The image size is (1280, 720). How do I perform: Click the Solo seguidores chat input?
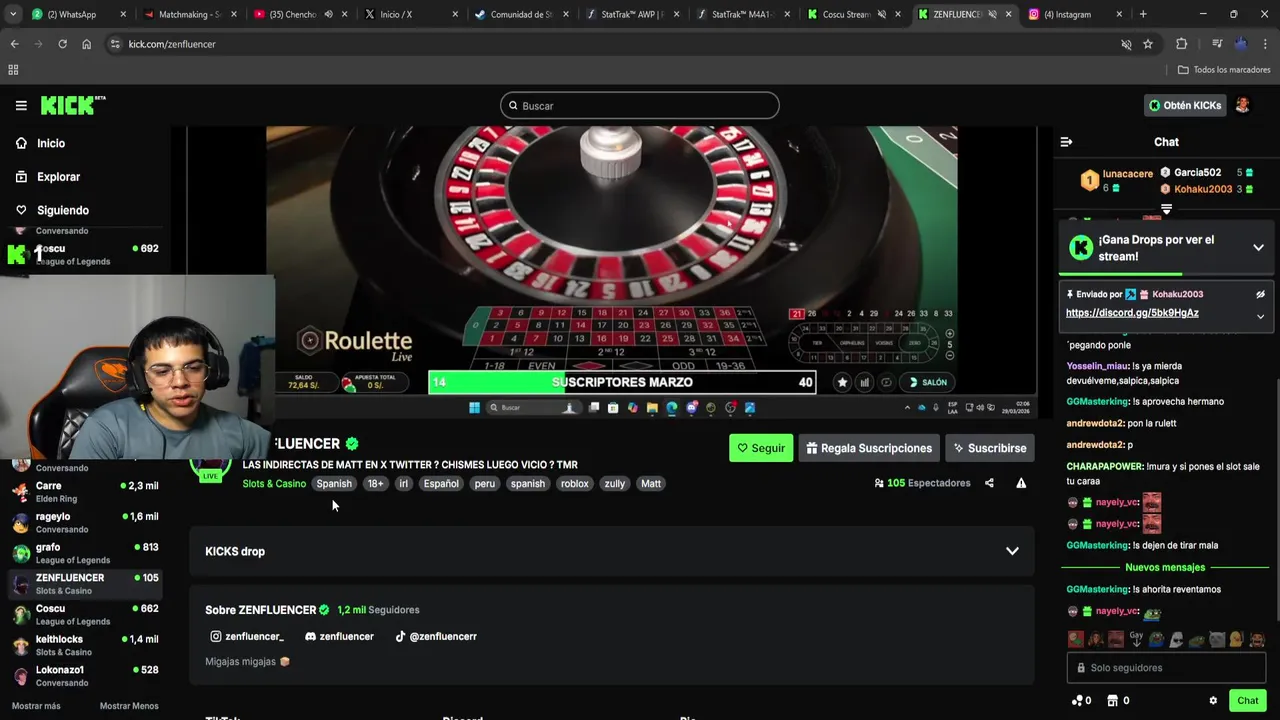(x=1166, y=668)
